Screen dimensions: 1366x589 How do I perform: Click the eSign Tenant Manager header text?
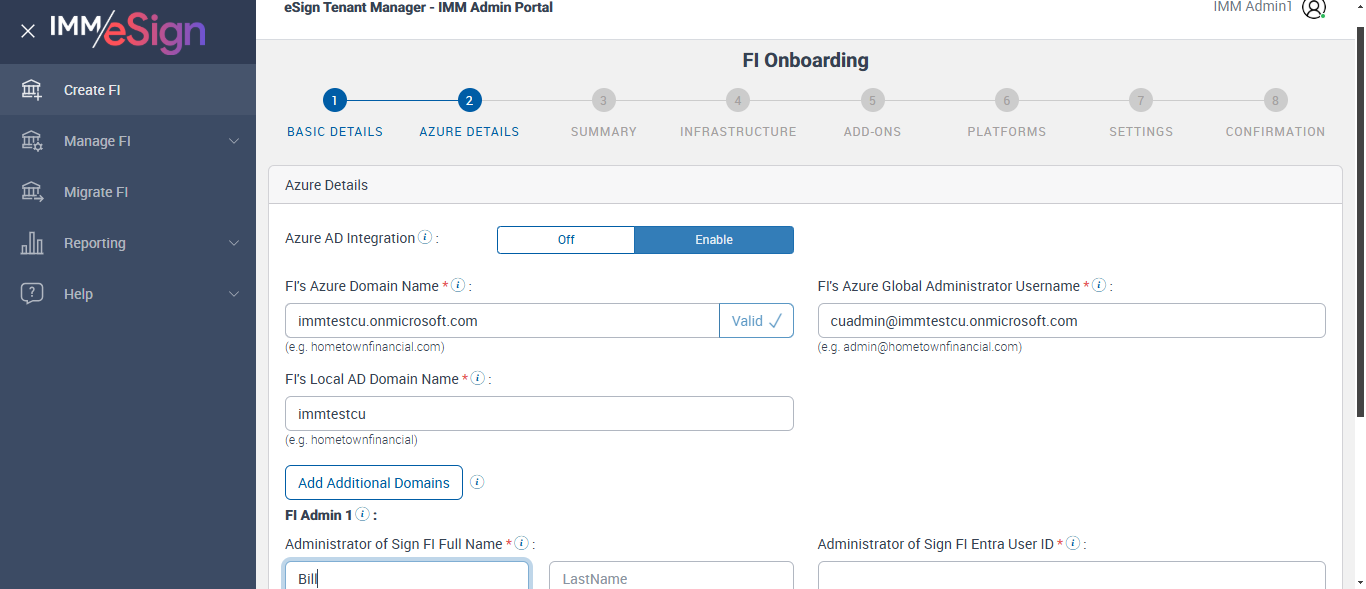[418, 7]
